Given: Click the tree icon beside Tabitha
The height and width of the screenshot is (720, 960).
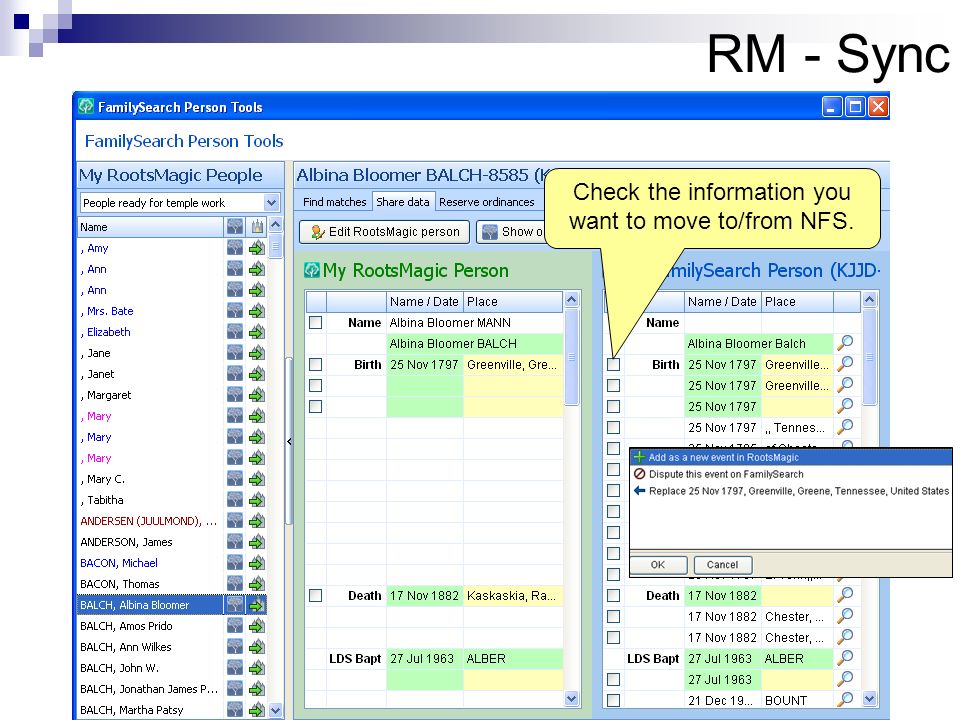Looking at the screenshot, I should [x=234, y=500].
